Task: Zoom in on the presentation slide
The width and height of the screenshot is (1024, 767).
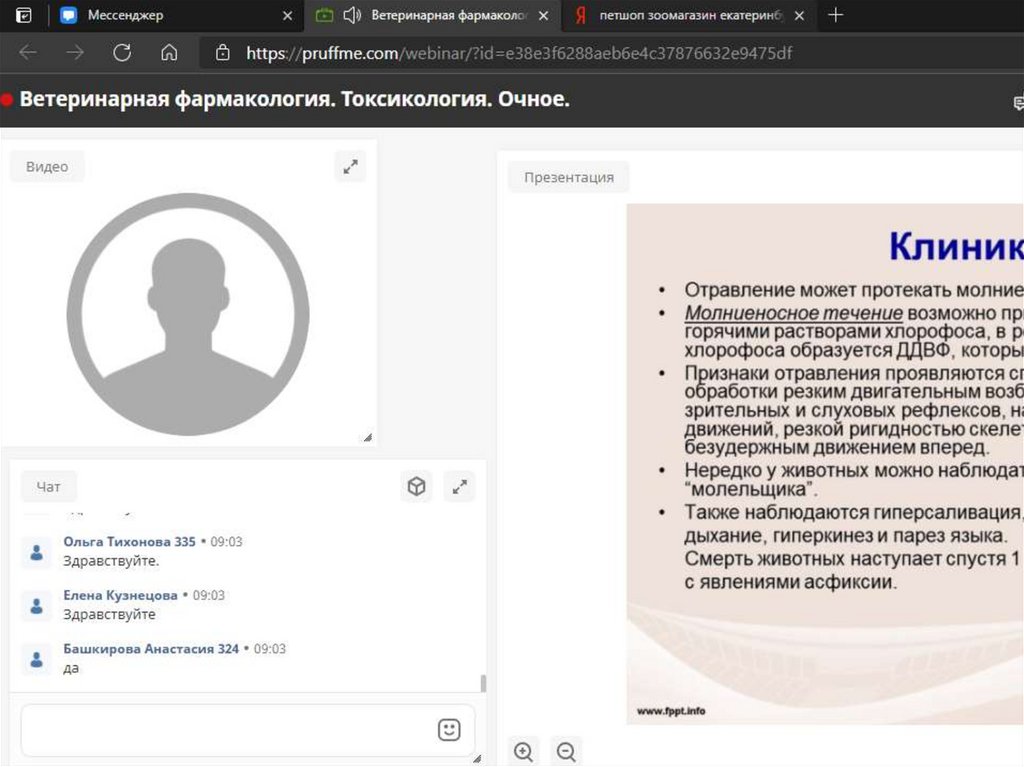Action: pyautogui.click(x=523, y=751)
